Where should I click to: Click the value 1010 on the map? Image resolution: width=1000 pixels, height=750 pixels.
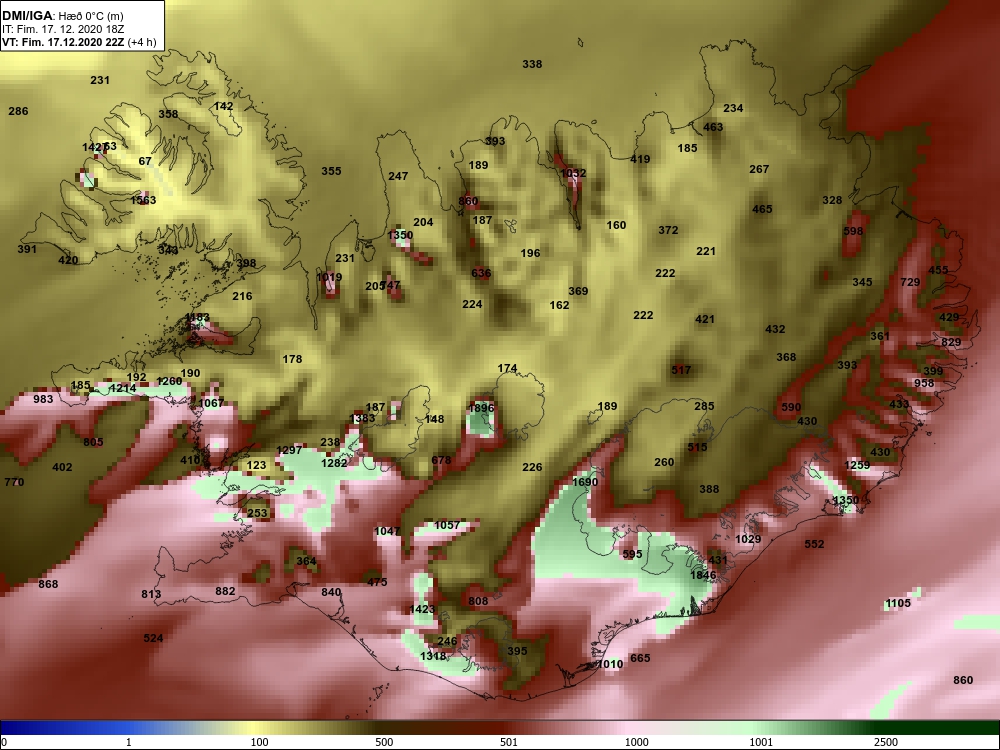click(610, 664)
